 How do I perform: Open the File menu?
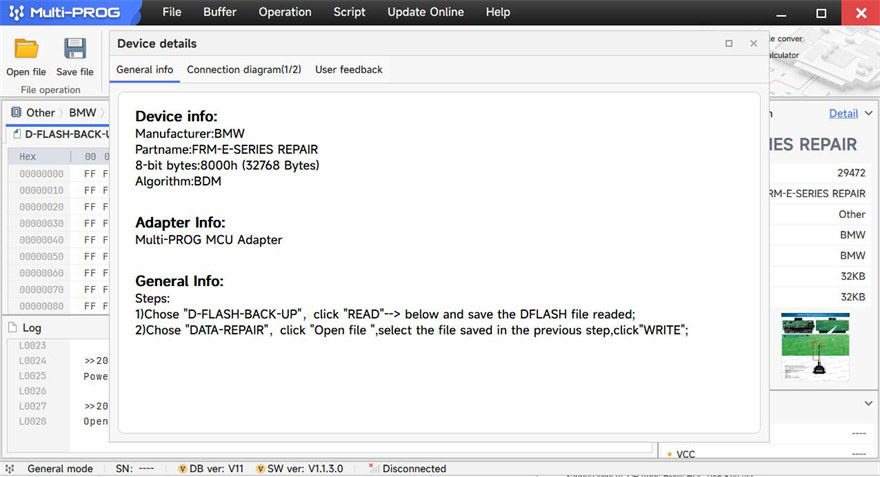click(x=172, y=12)
